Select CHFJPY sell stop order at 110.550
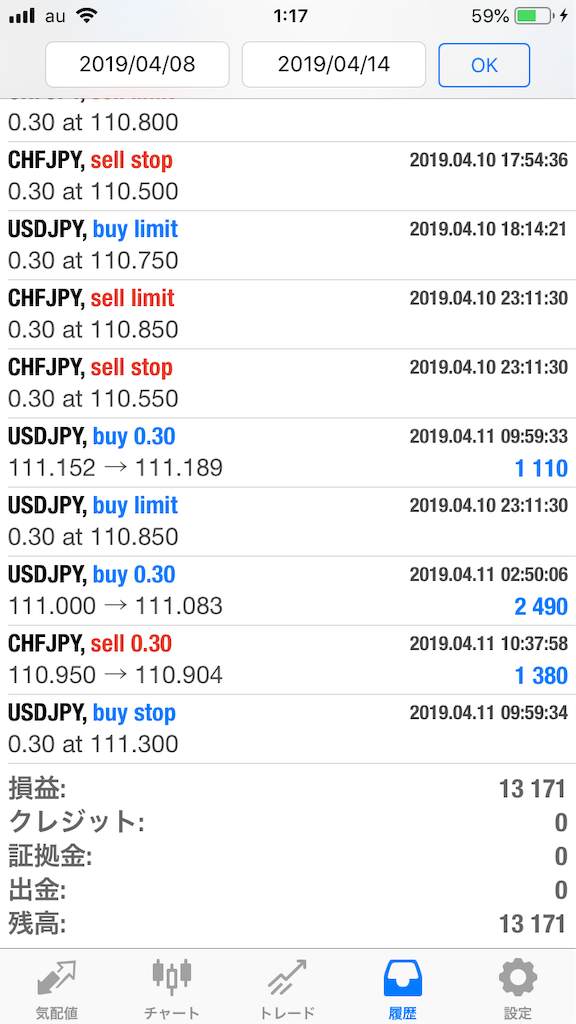576x1024 pixels. (288, 384)
